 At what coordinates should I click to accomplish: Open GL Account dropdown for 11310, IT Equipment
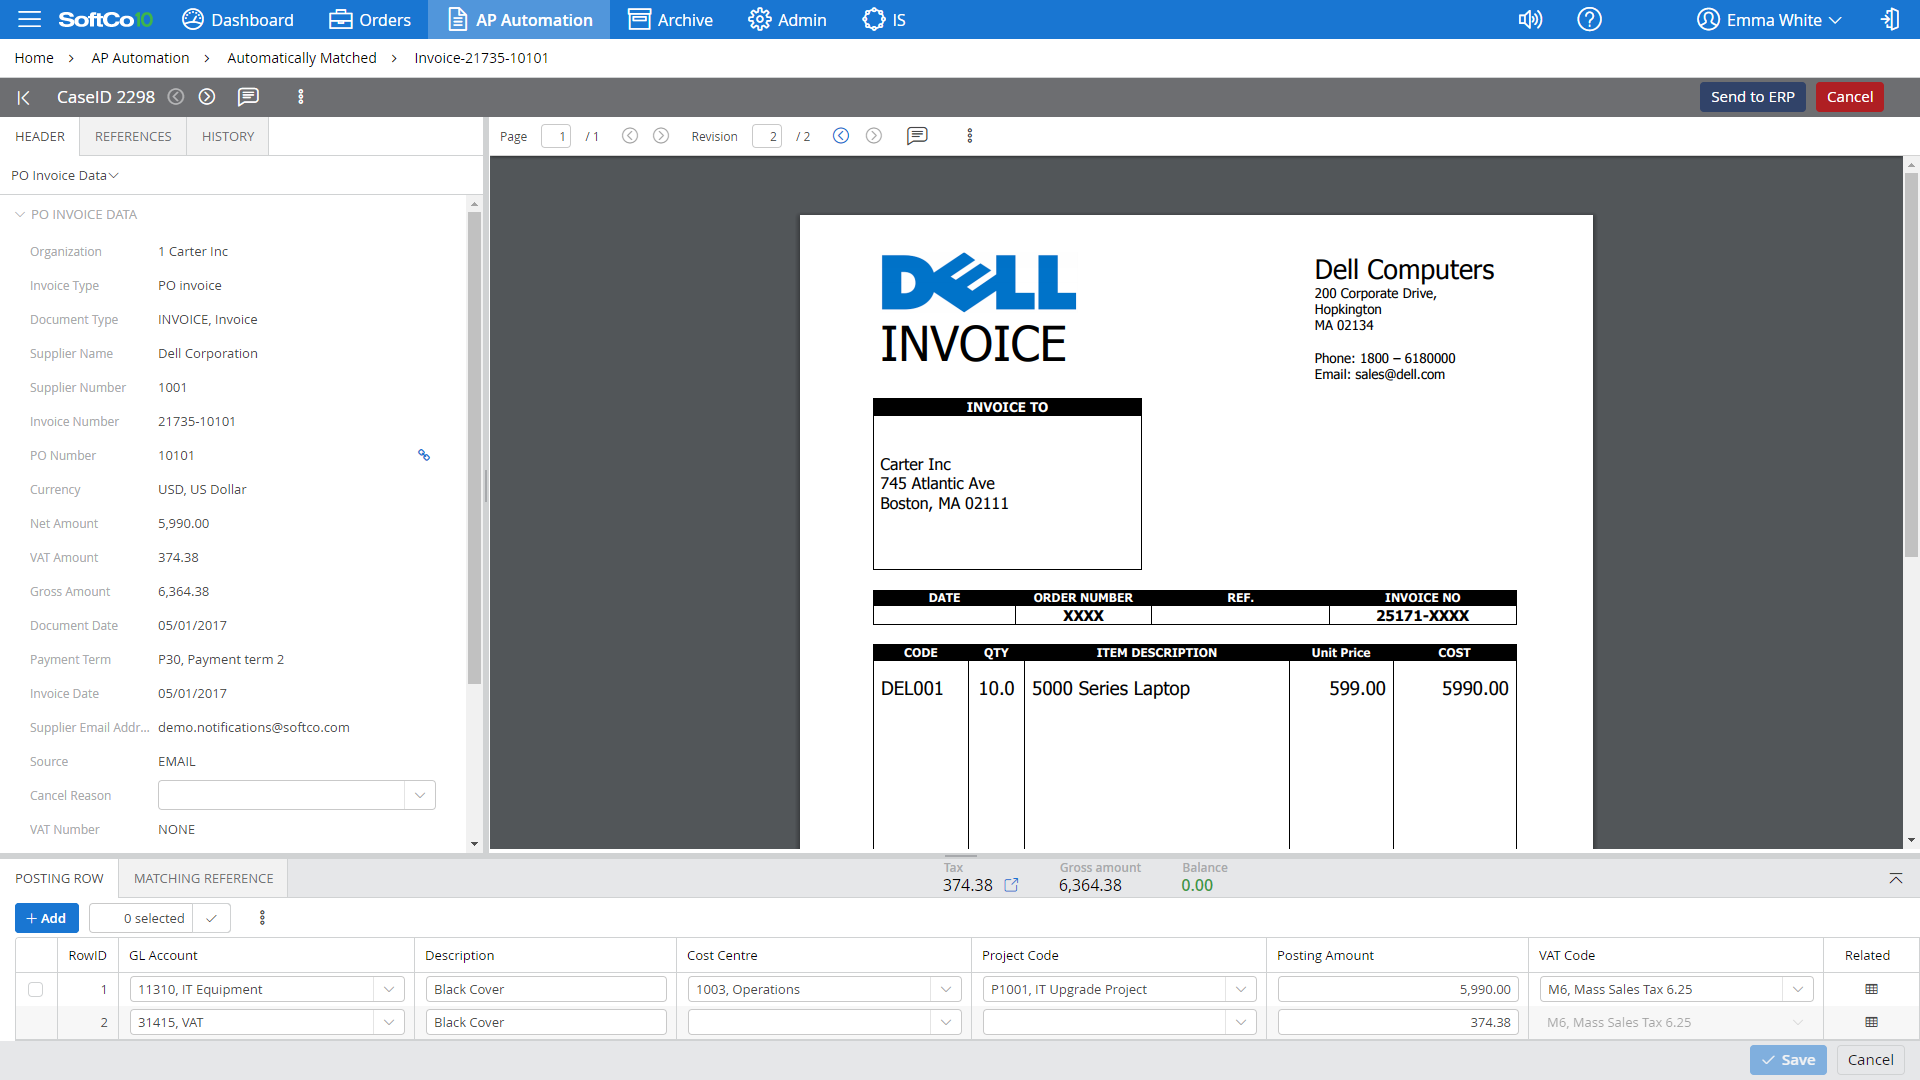pyautogui.click(x=388, y=989)
